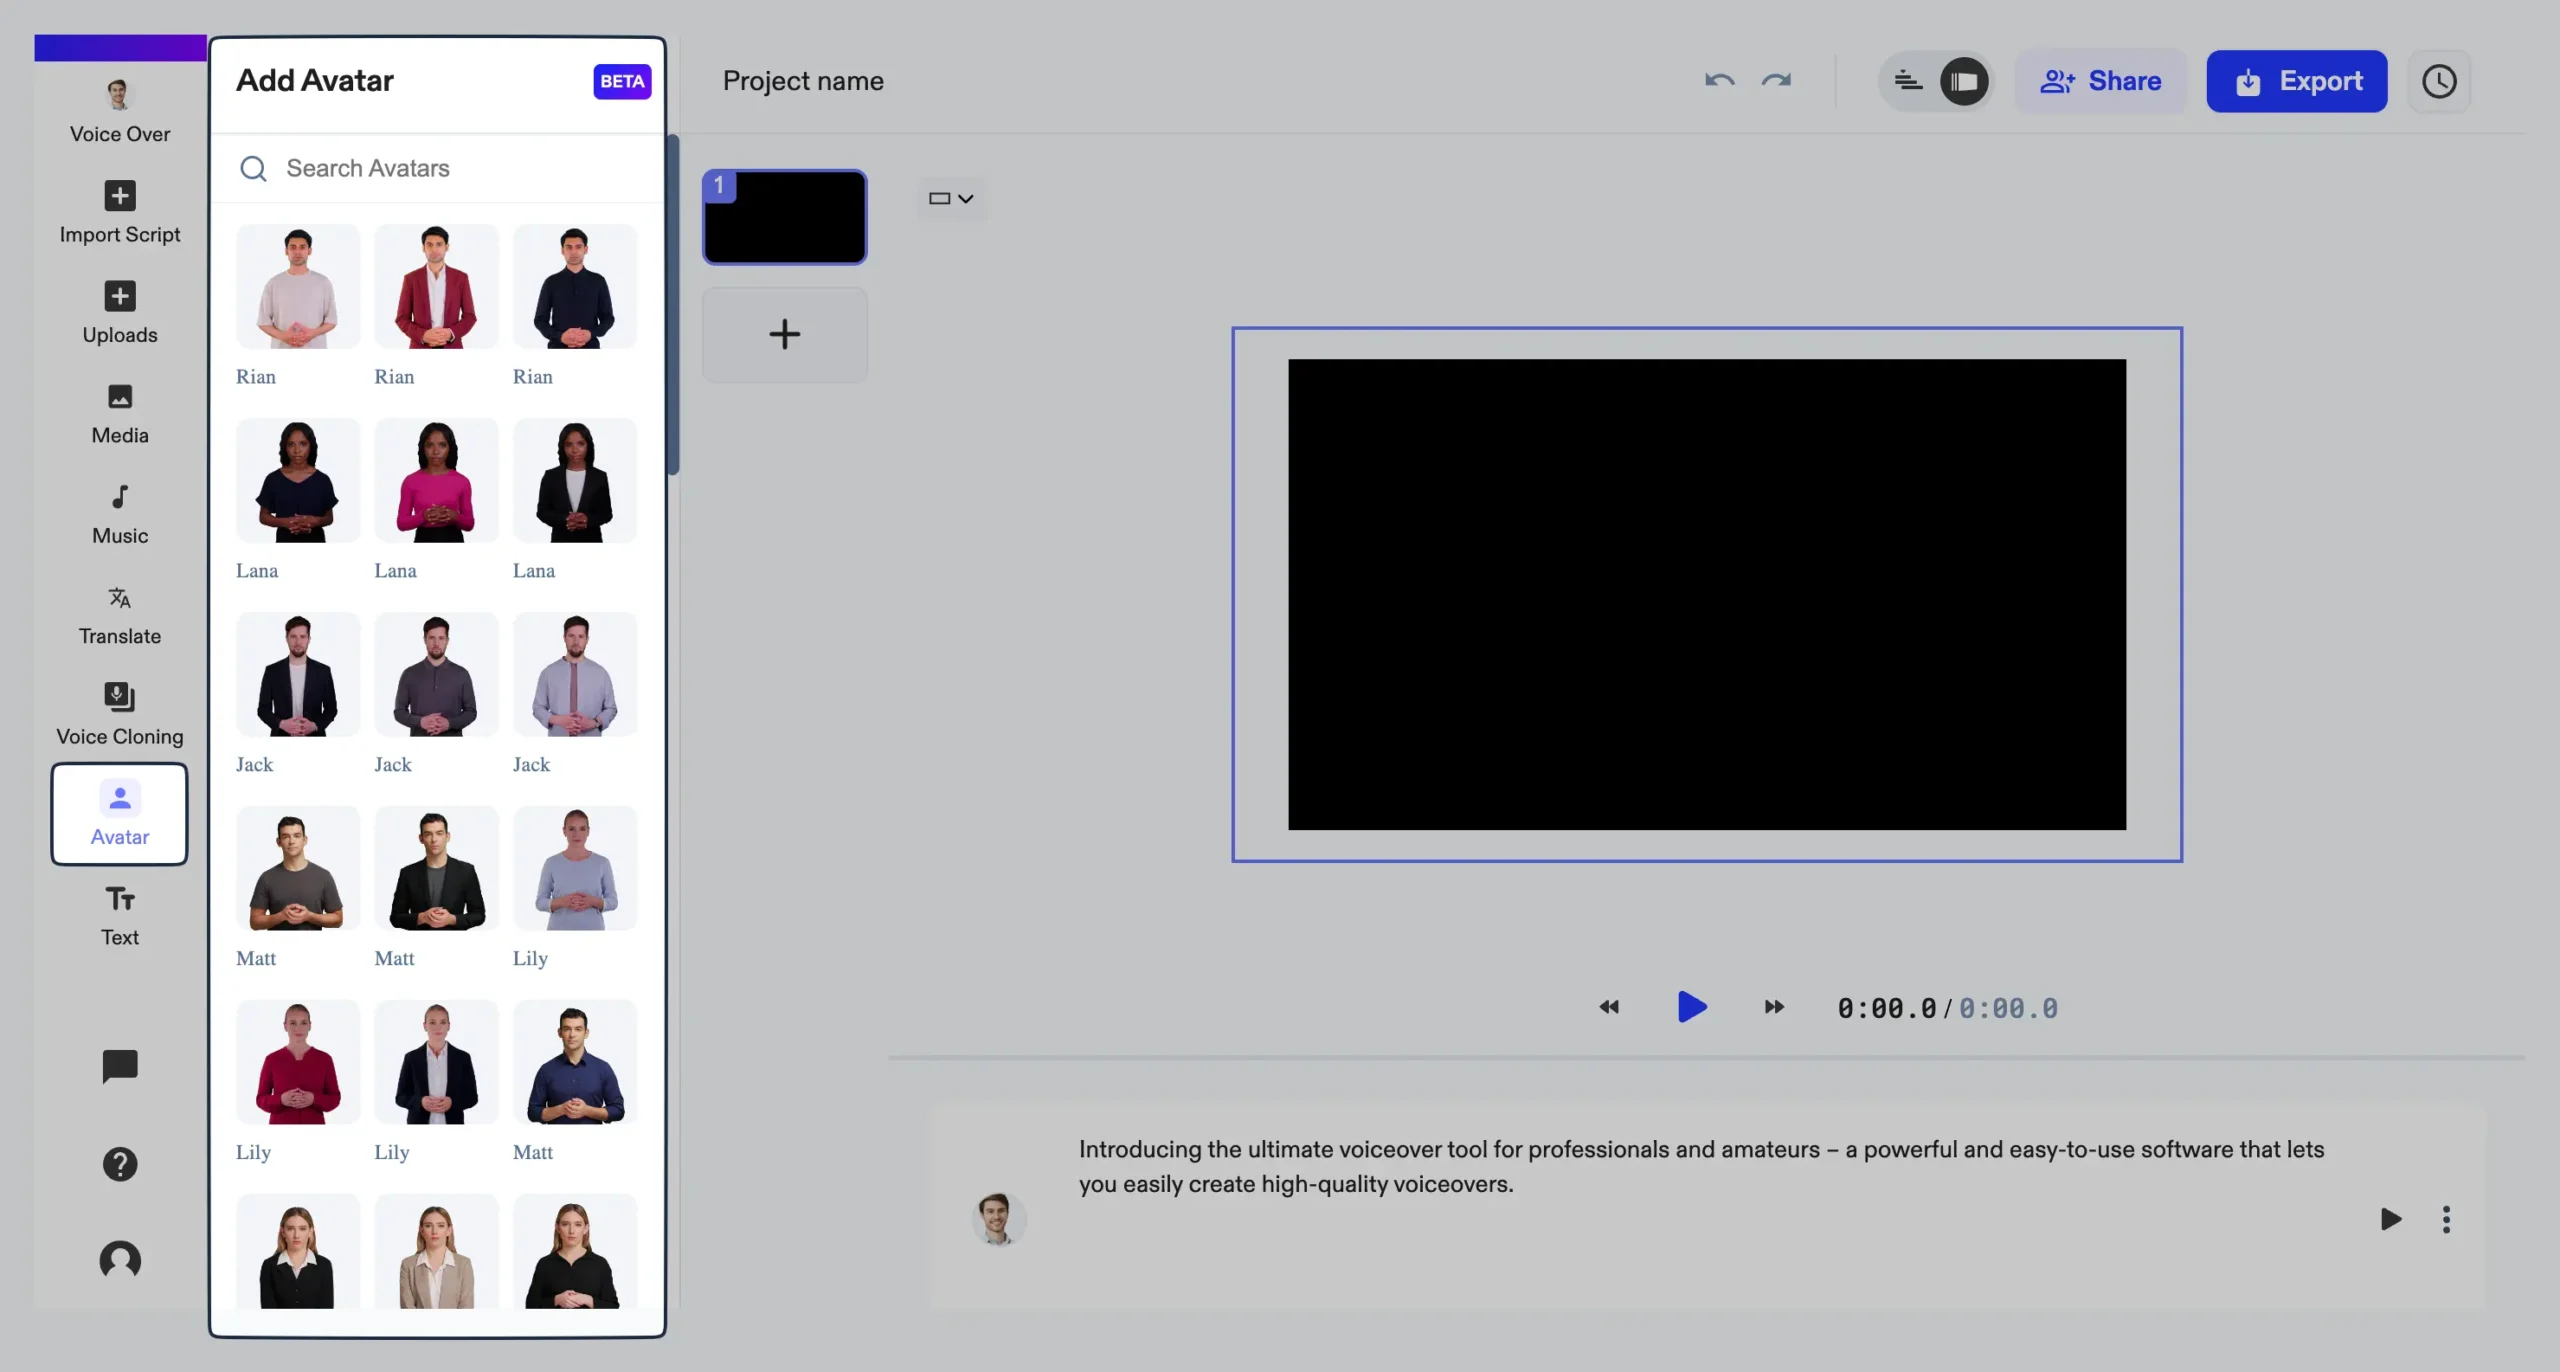Click the fast-forward playback button

1774,1007
